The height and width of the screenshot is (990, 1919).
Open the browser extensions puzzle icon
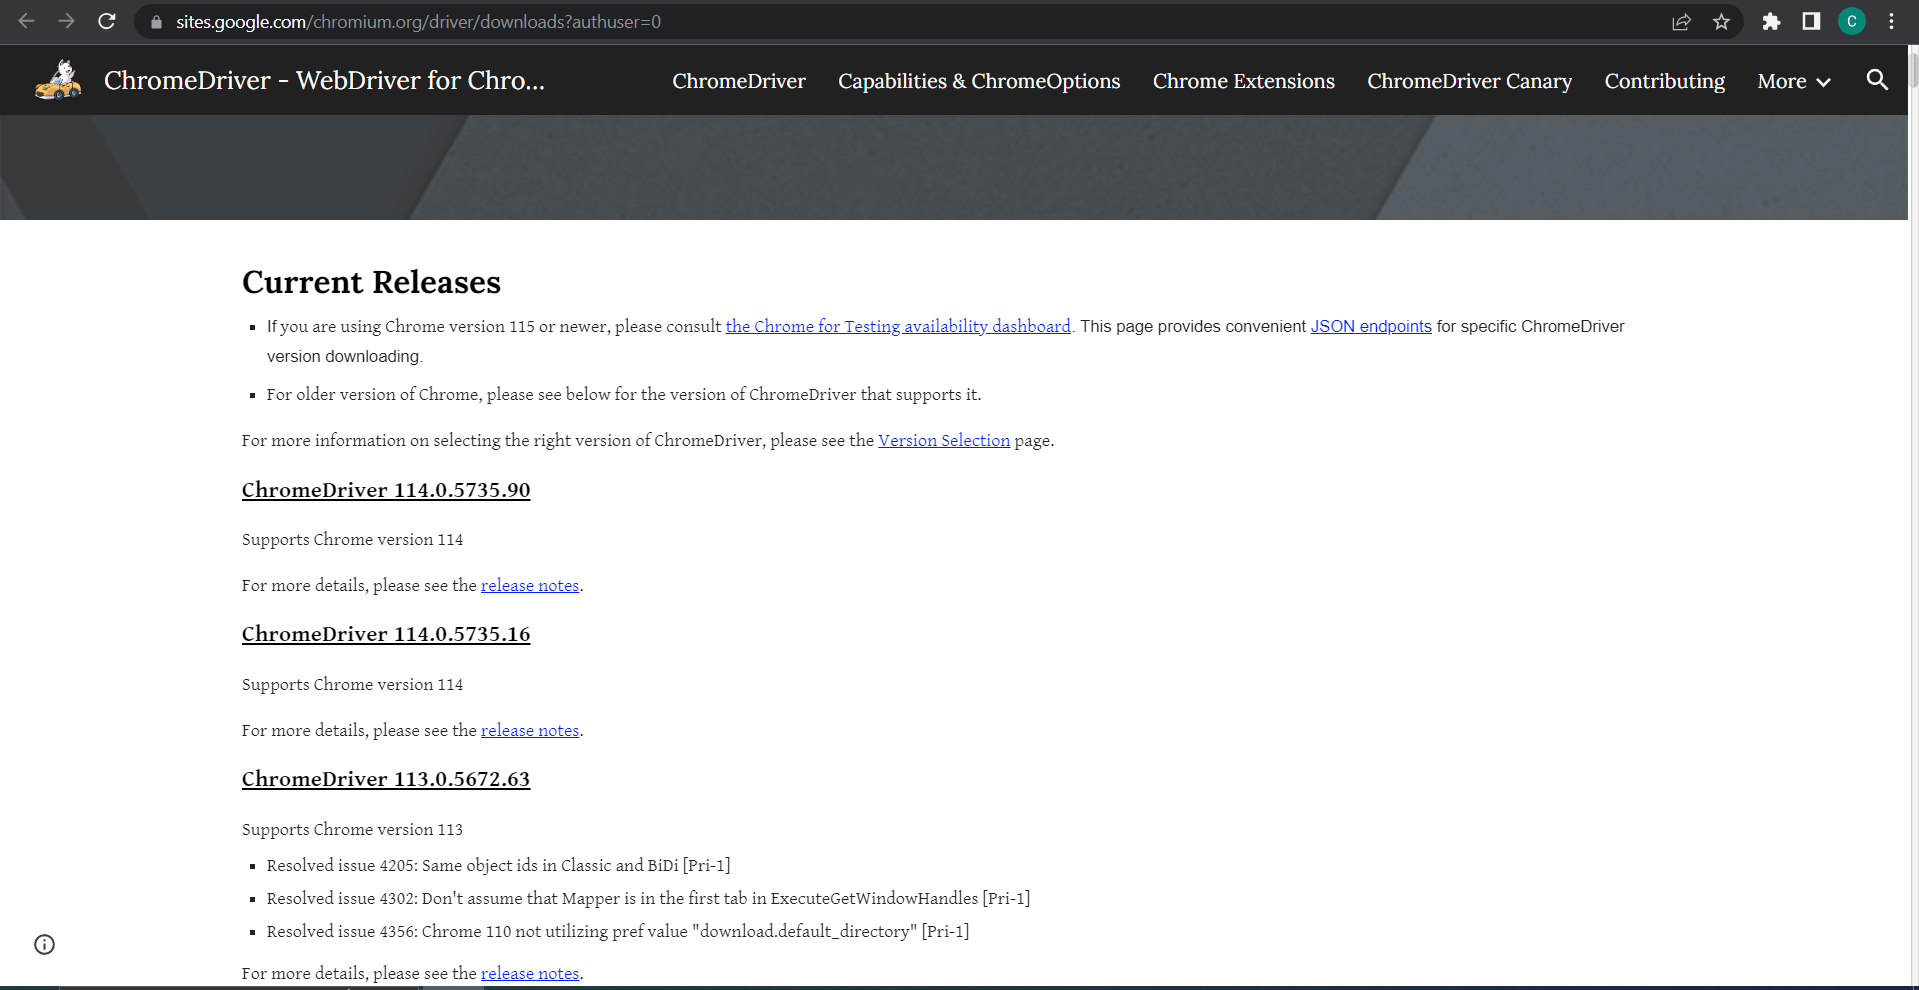click(x=1770, y=21)
